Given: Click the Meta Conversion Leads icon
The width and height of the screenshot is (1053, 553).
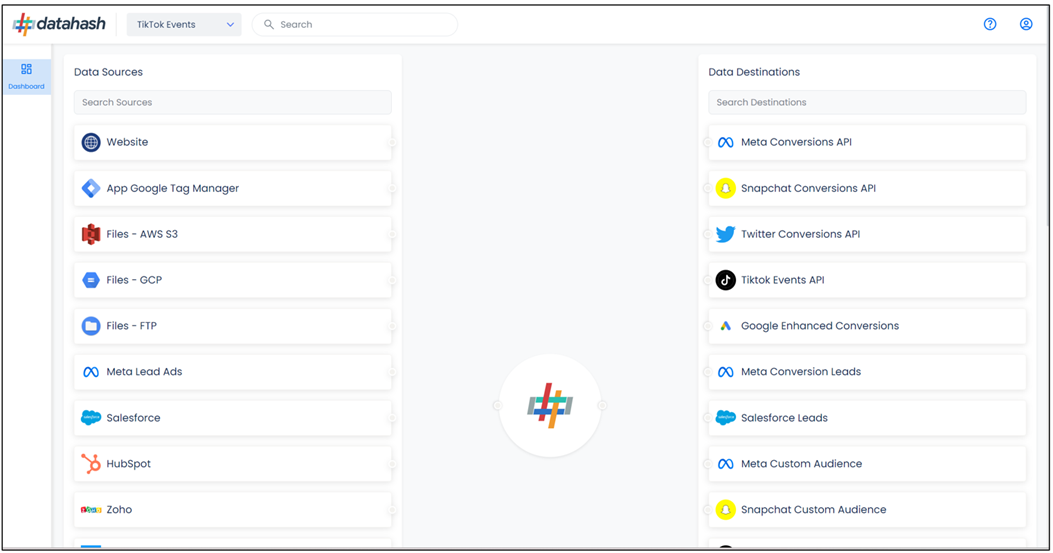Looking at the screenshot, I should click(x=725, y=372).
